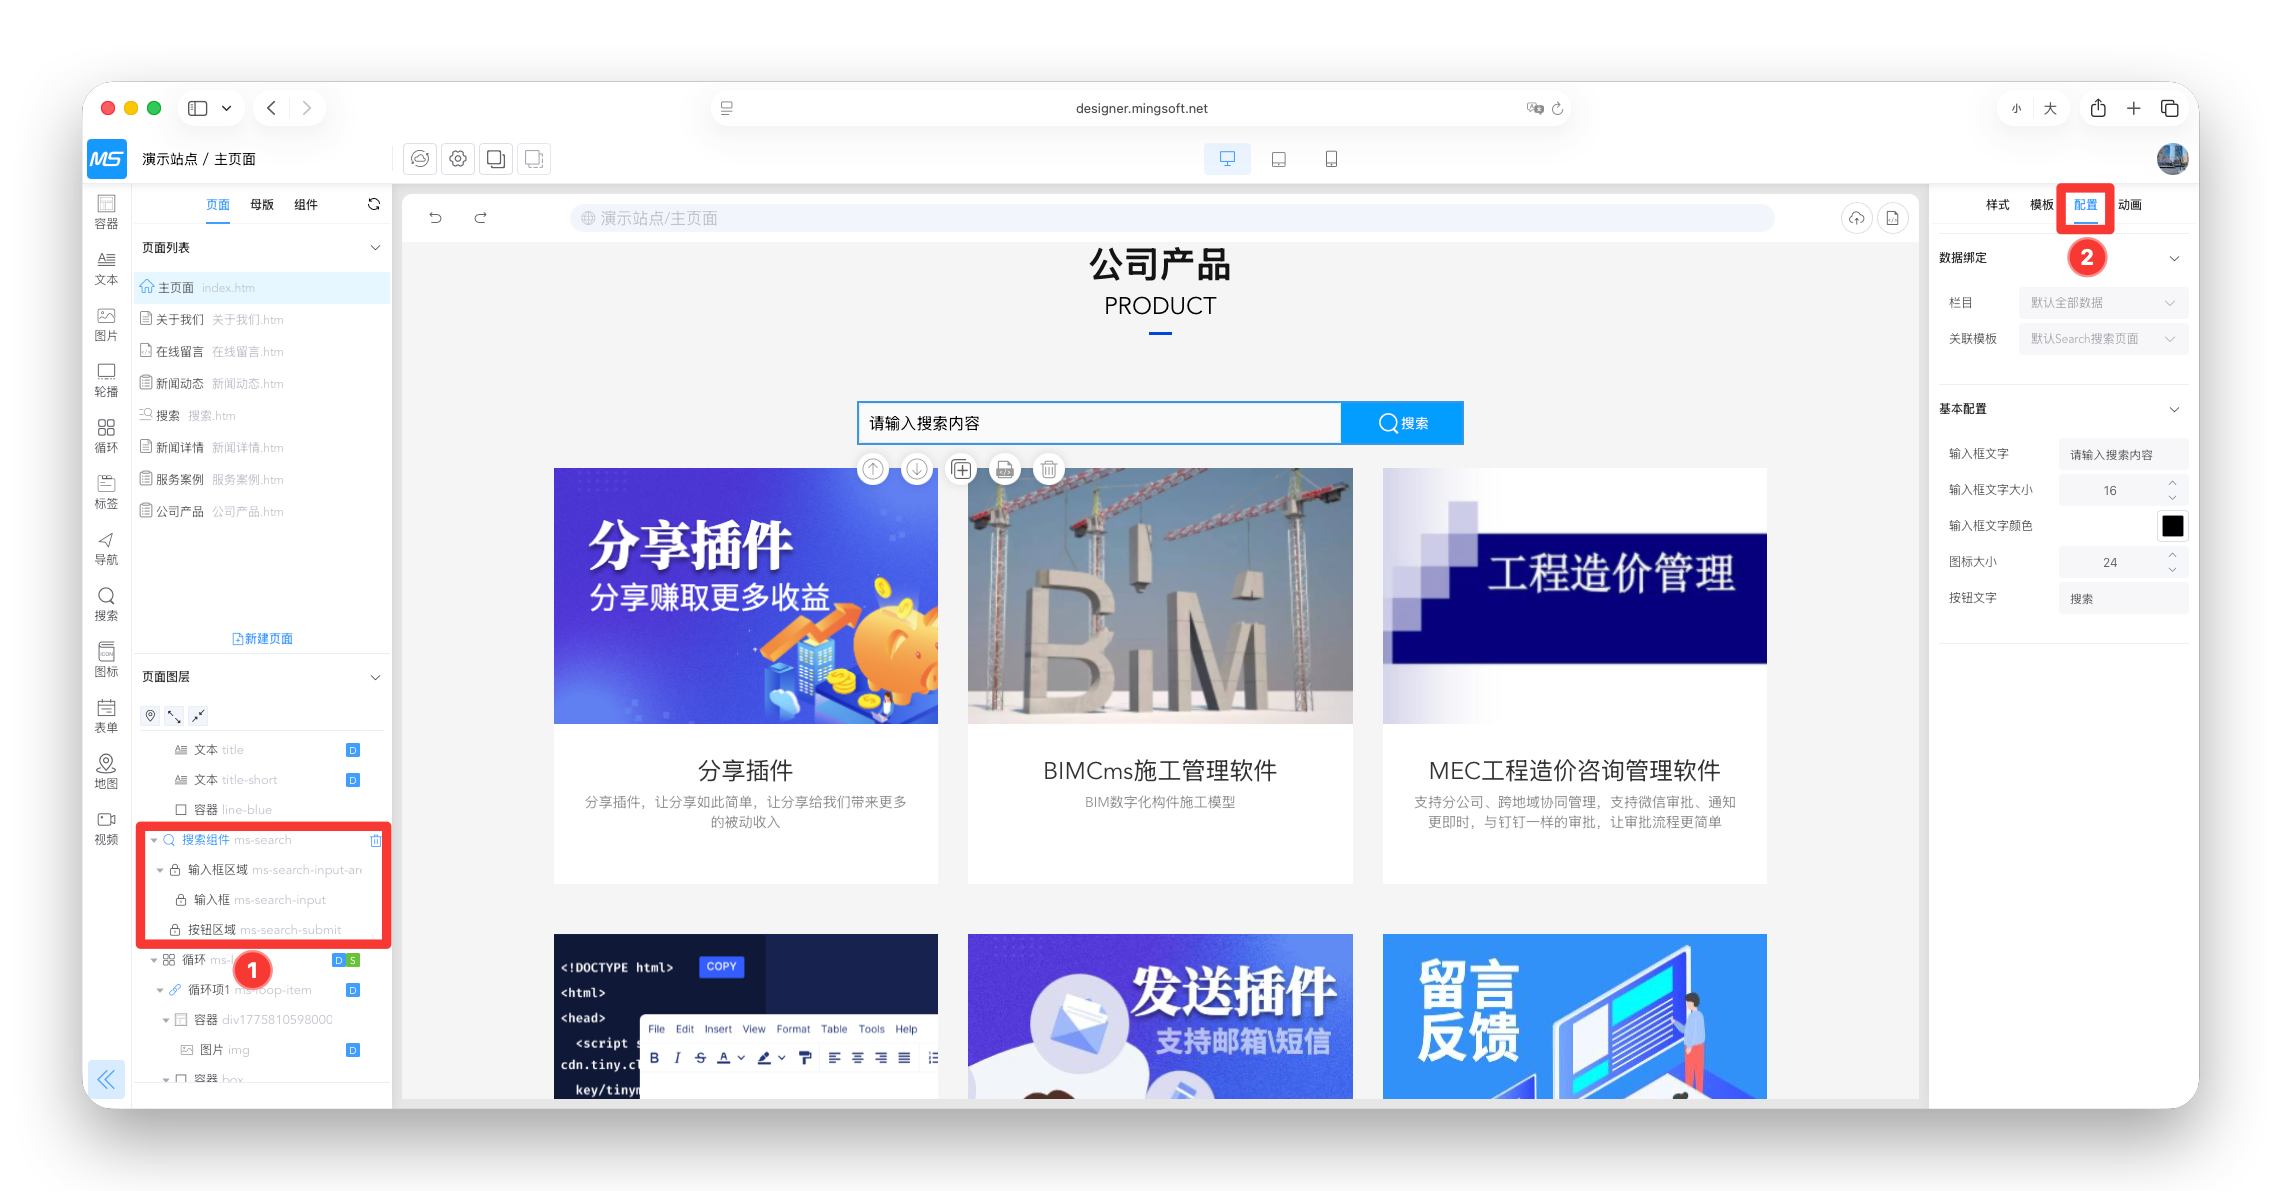
Task: Select the 视频 video tool
Action: point(106,828)
